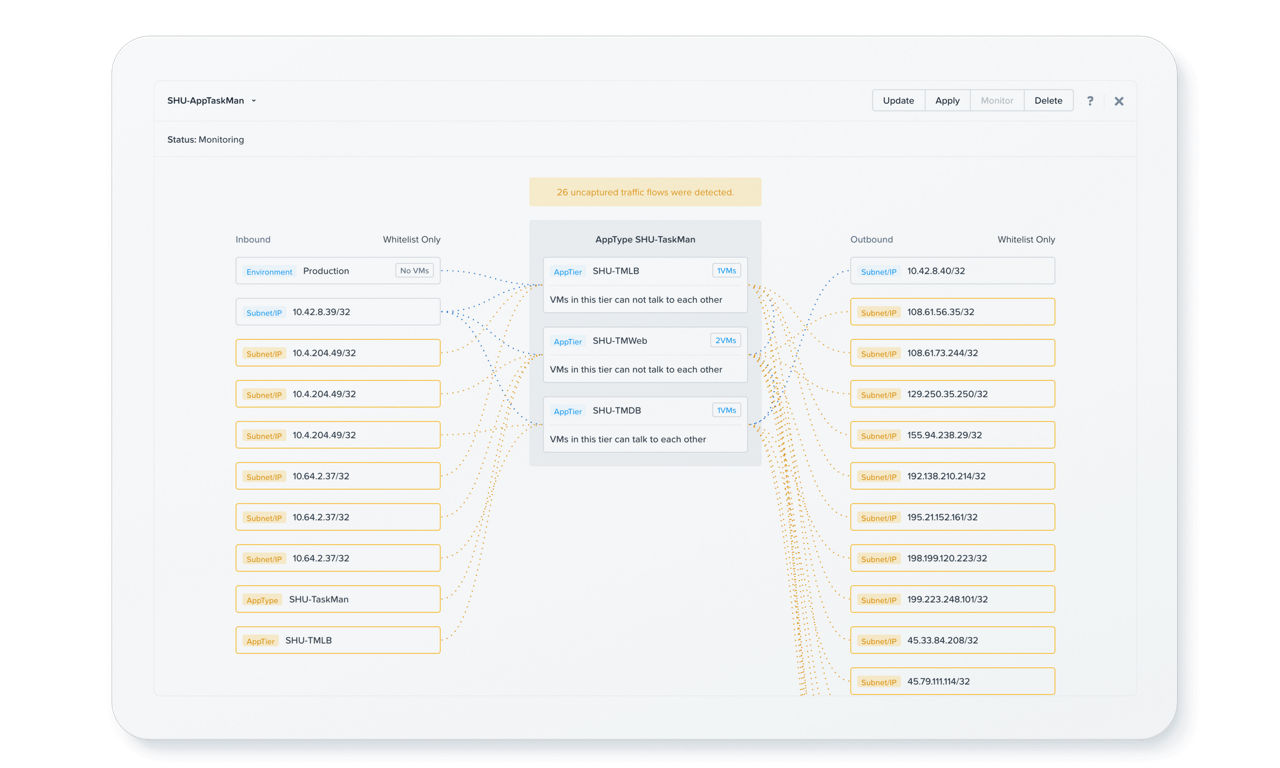Click the help question mark icon
The width and height of the screenshot is (1280, 768).
[x=1090, y=101]
